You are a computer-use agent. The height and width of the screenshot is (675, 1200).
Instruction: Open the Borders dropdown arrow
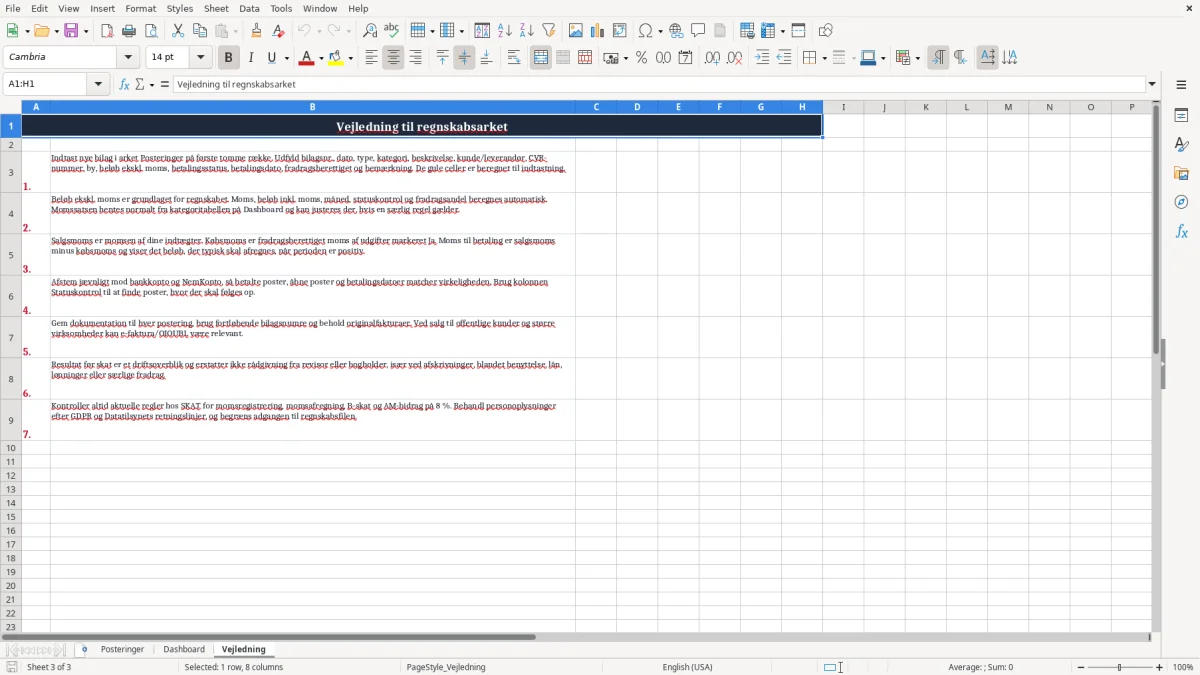tap(823, 58)
